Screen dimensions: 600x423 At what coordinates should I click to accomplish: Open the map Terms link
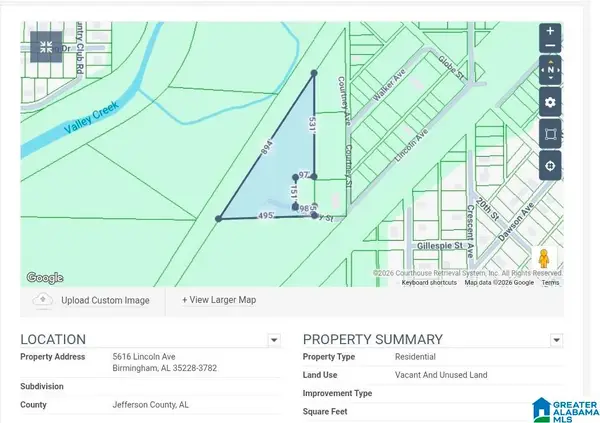pos(550,283)
